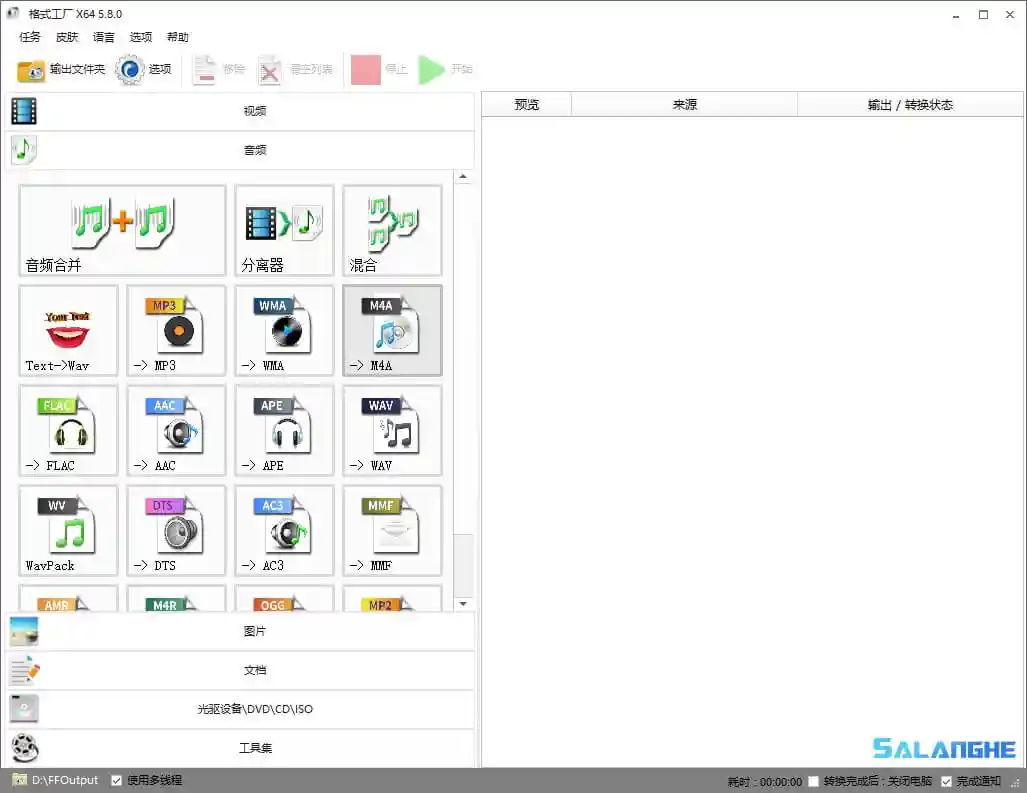Toggle shutdown after conversion checkbox

tap(815, 780)
